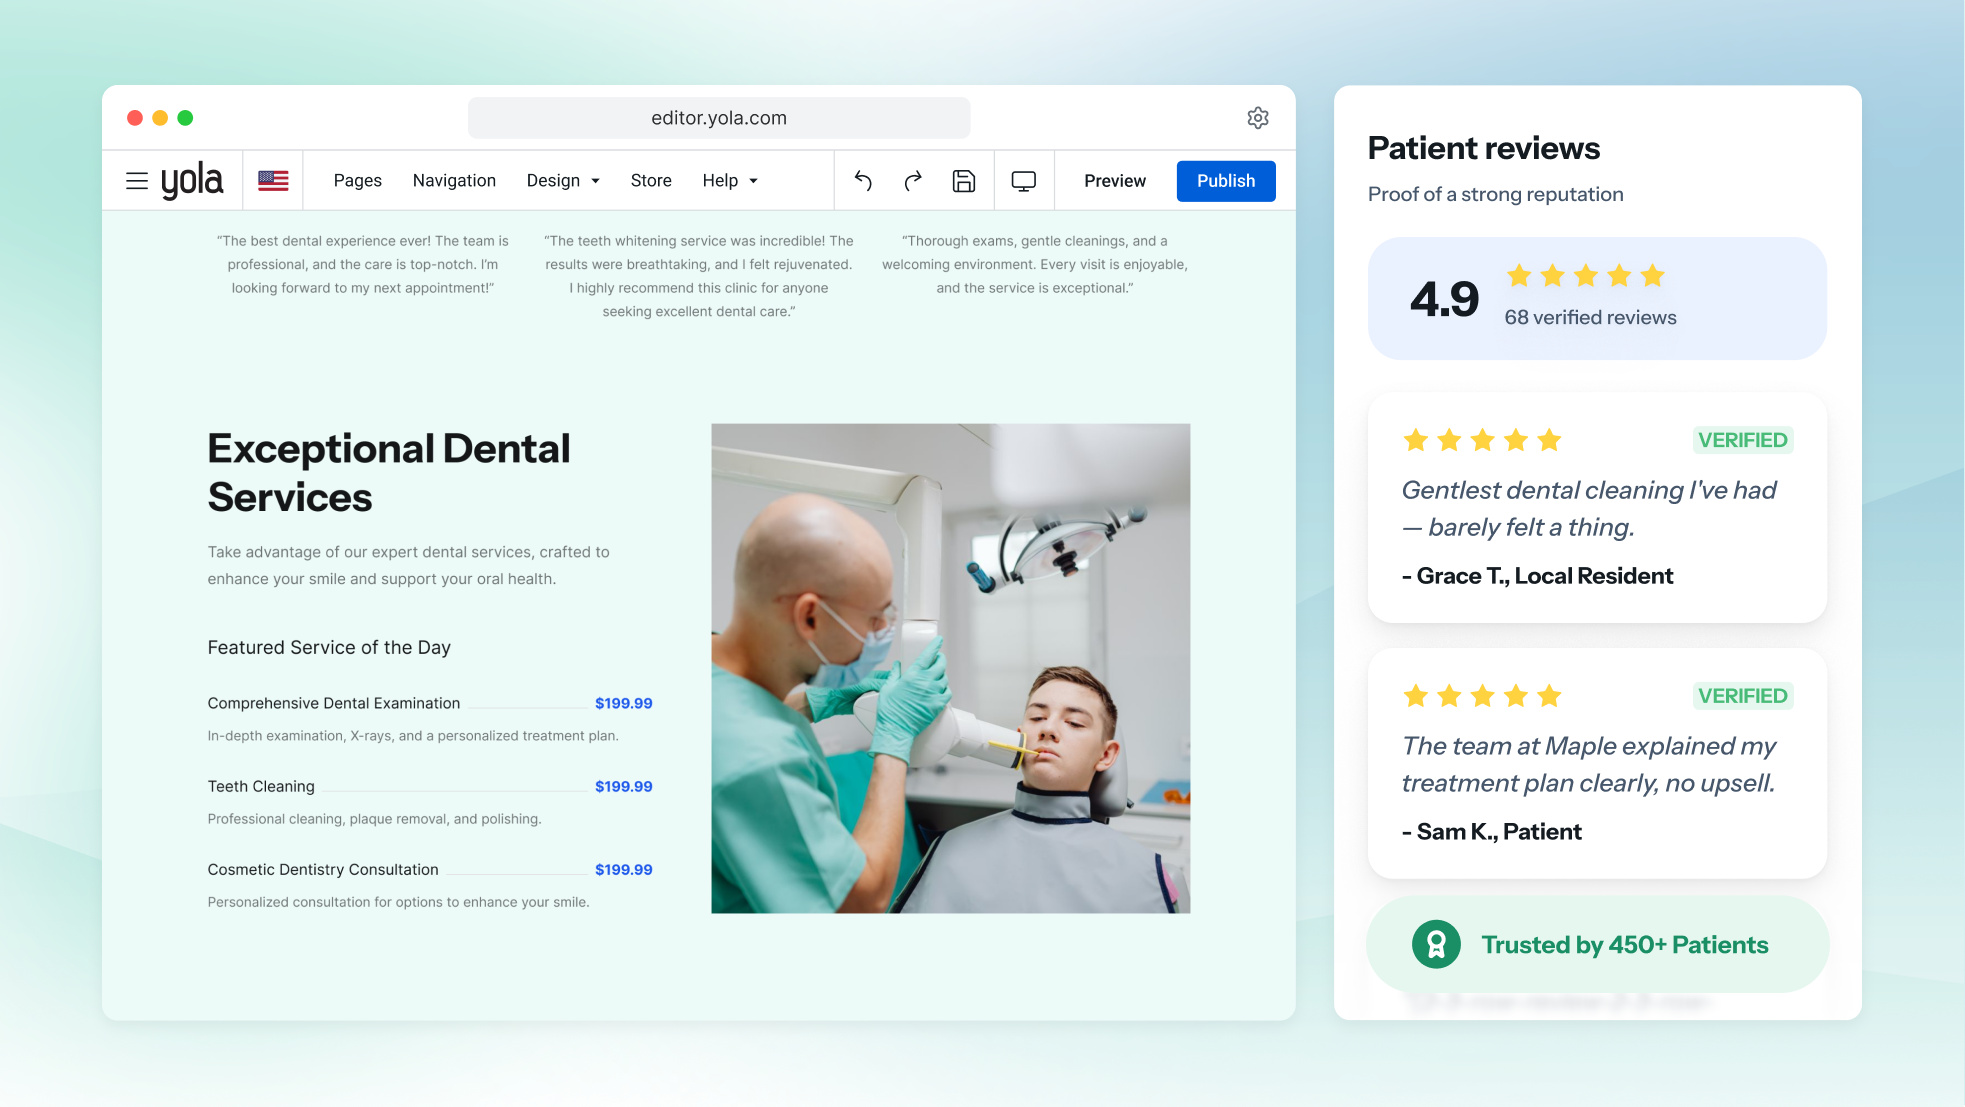Viewport: 1965px width, 1107px height.
Task: Expand the Design dropdown
Action: (563, 181)
